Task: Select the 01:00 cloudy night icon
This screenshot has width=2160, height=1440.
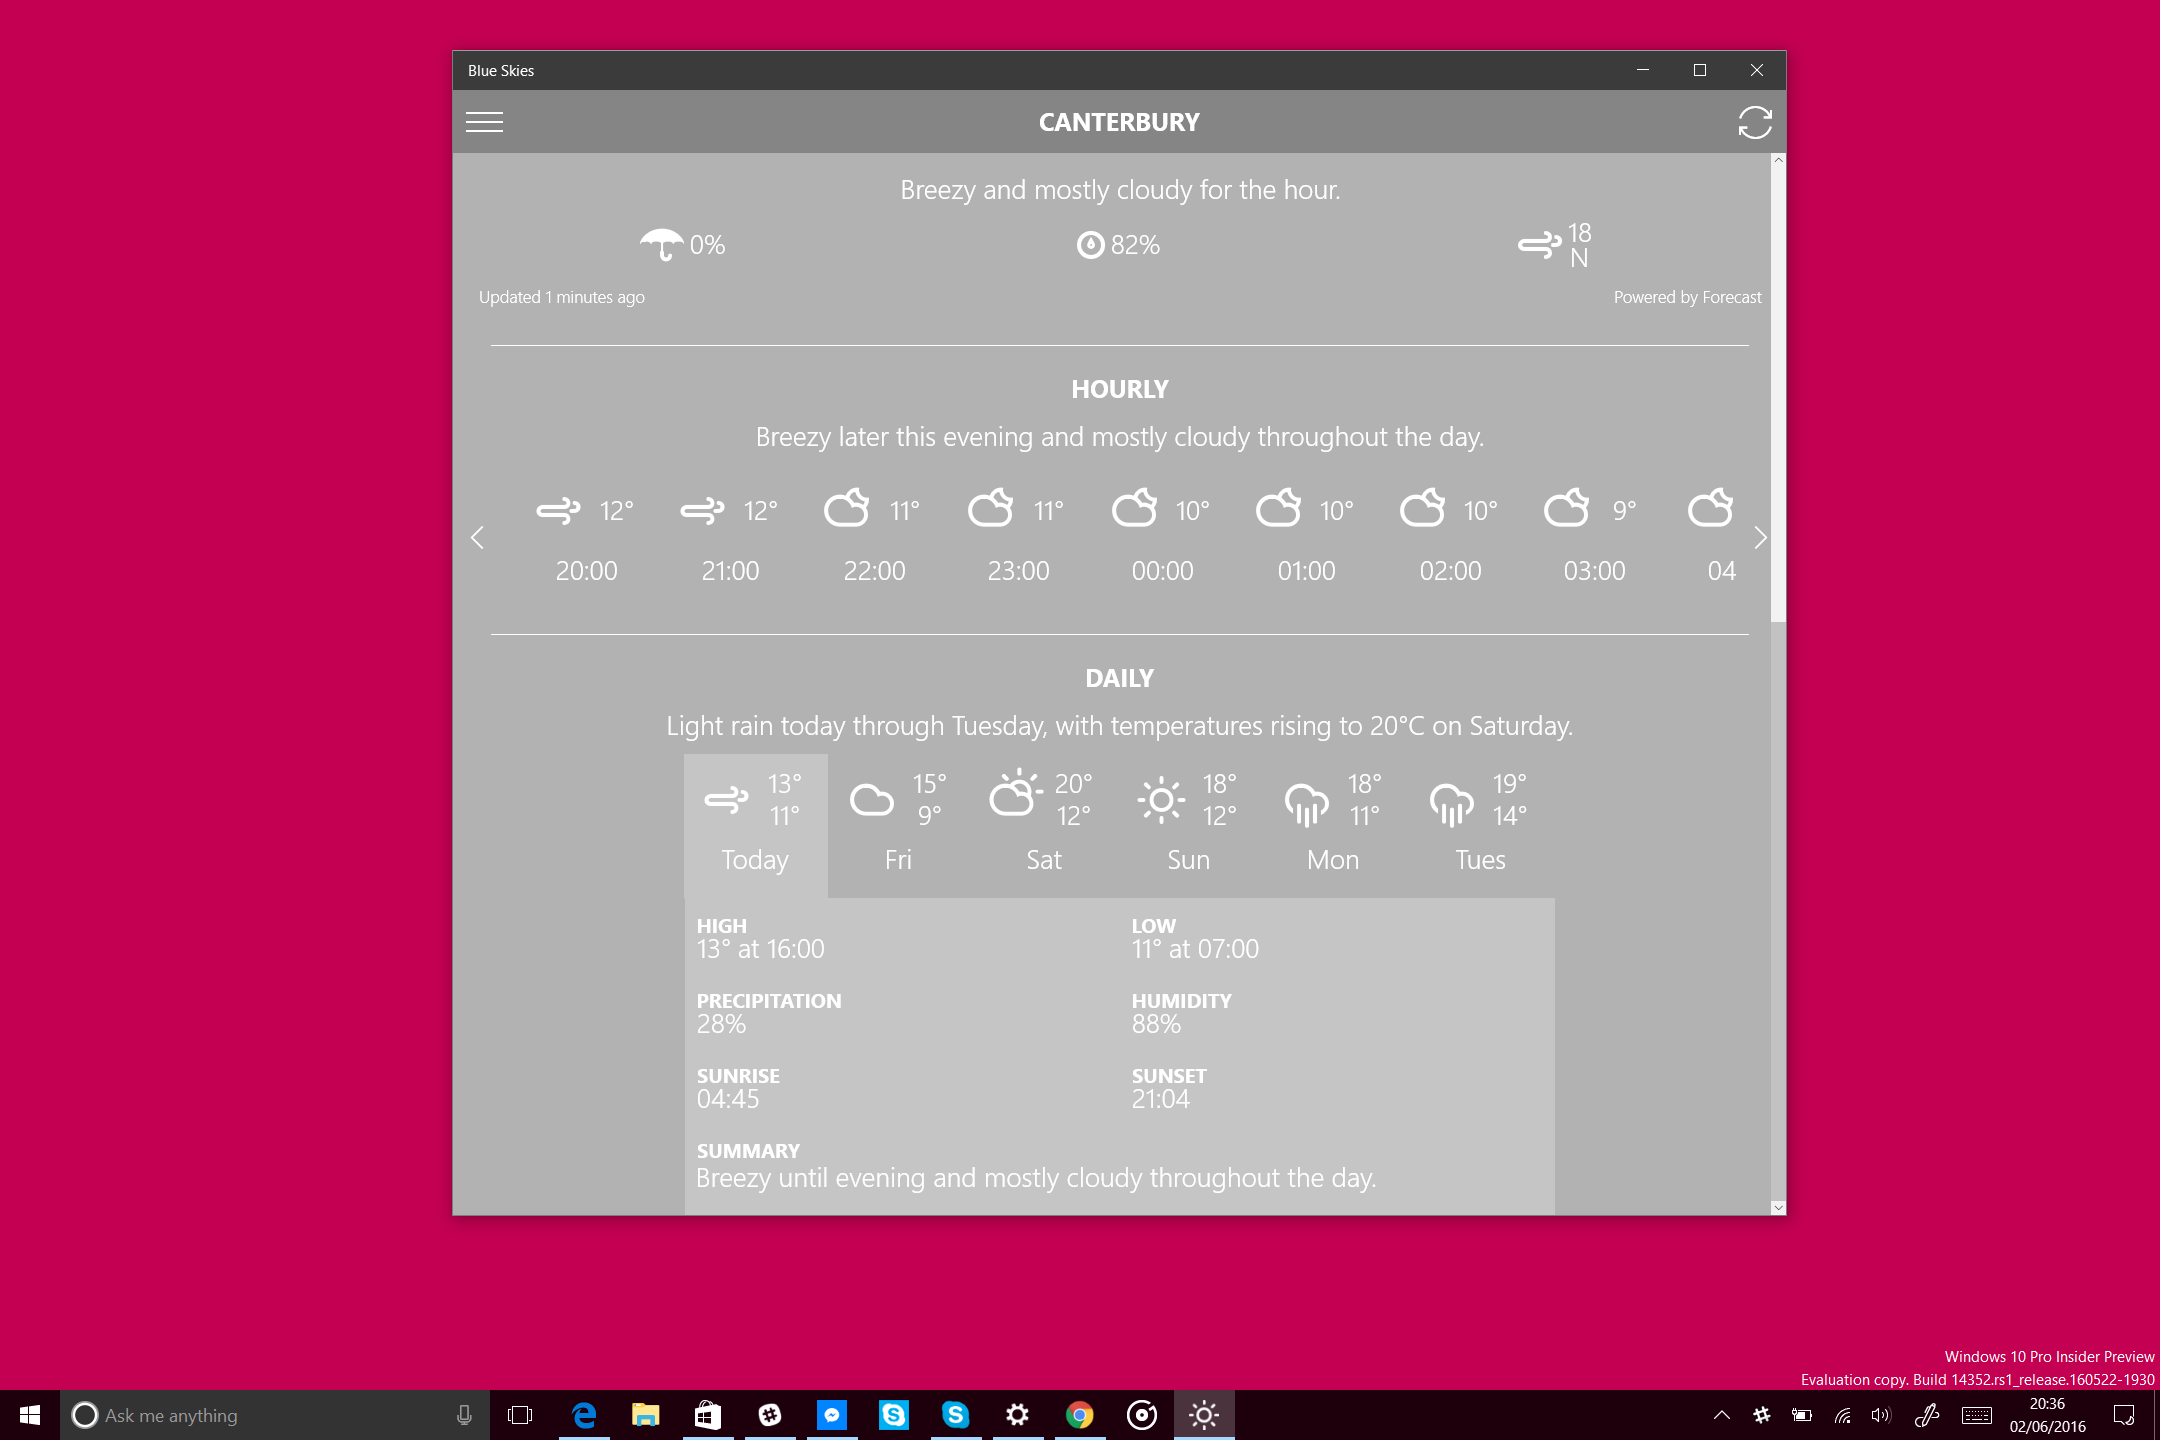Action: pos(1279,508)
